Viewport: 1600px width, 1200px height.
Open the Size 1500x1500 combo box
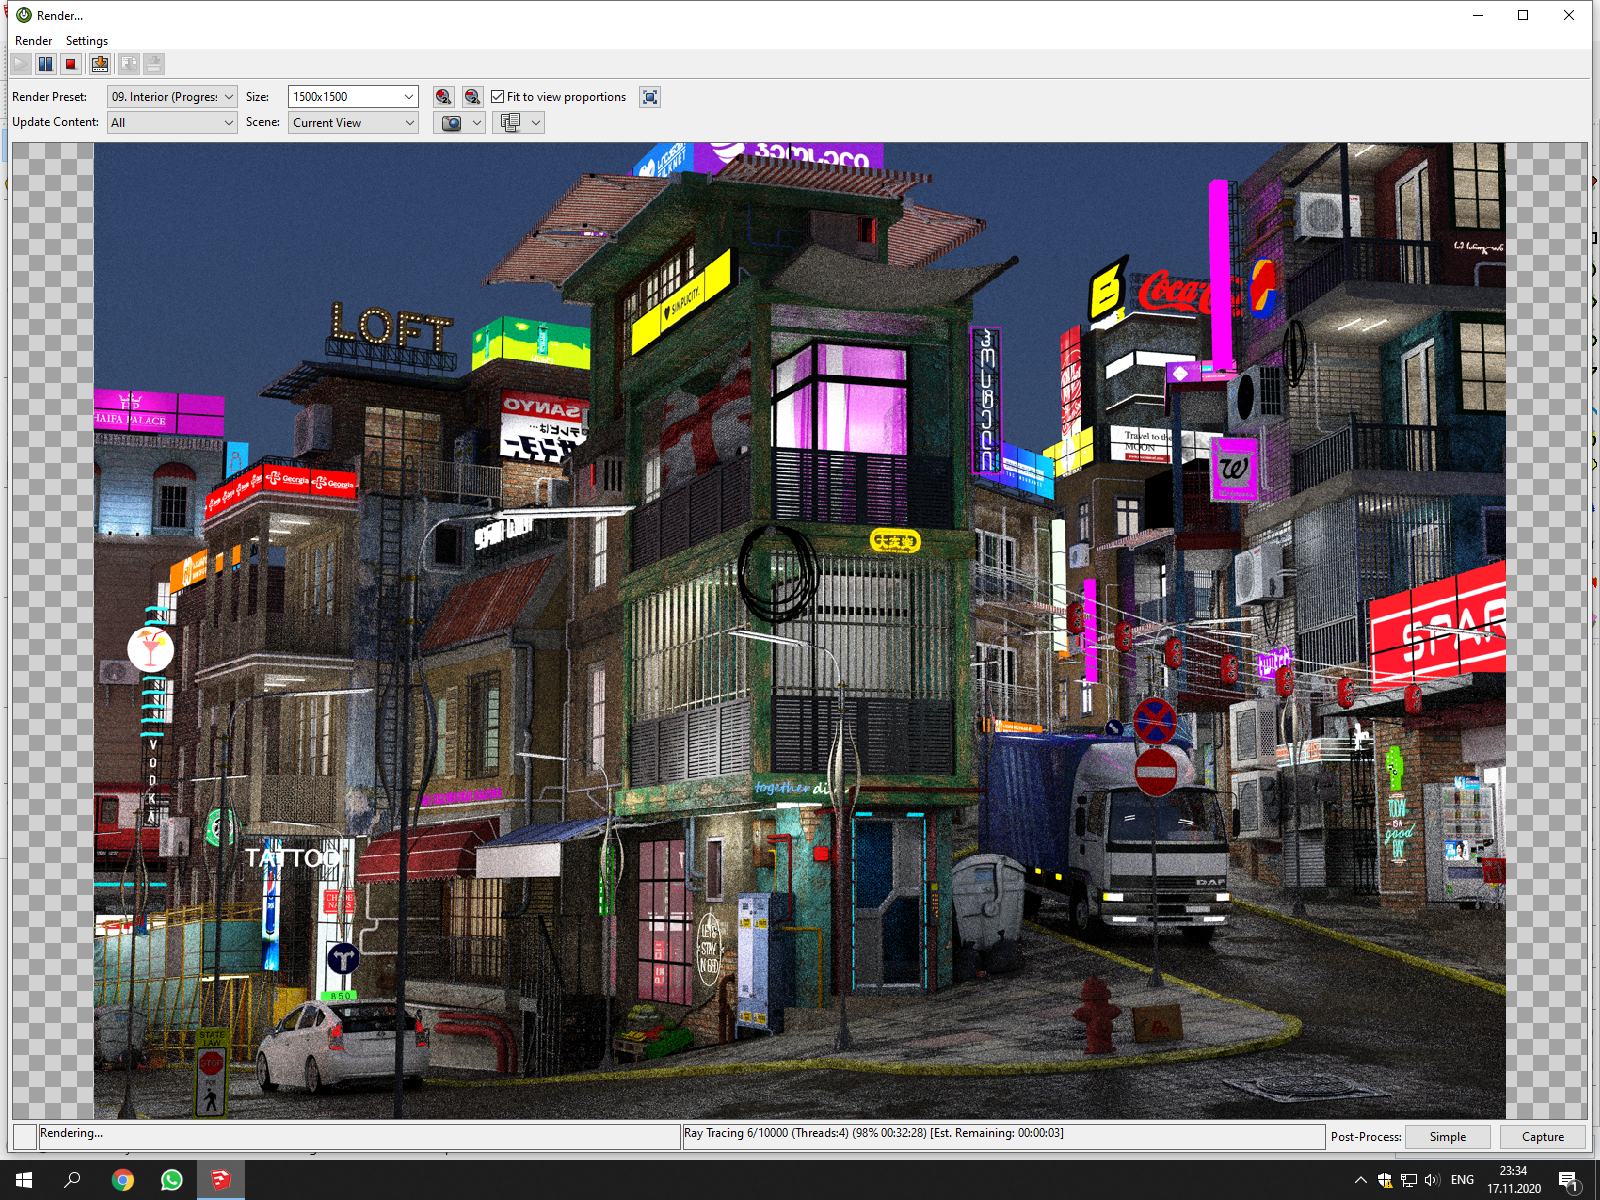coord(353,97)
